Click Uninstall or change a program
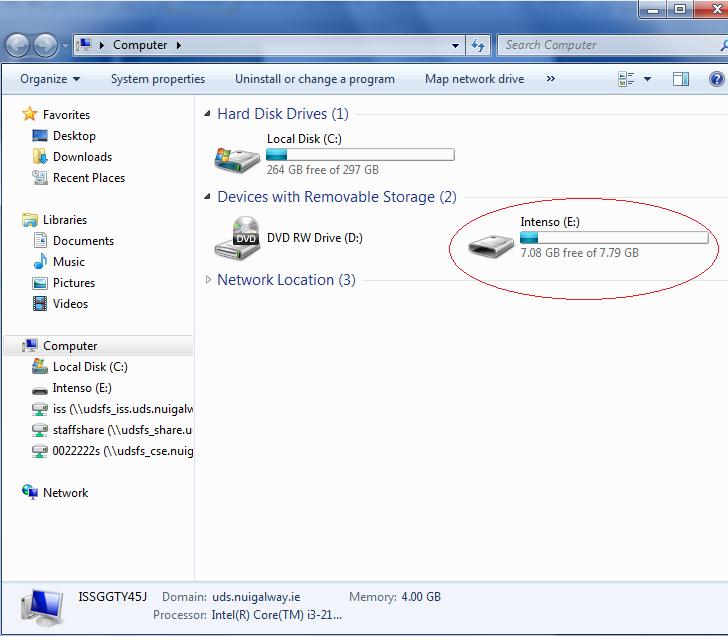The height and width of the screenshot is (636, 728). click(x=314, y=79)
